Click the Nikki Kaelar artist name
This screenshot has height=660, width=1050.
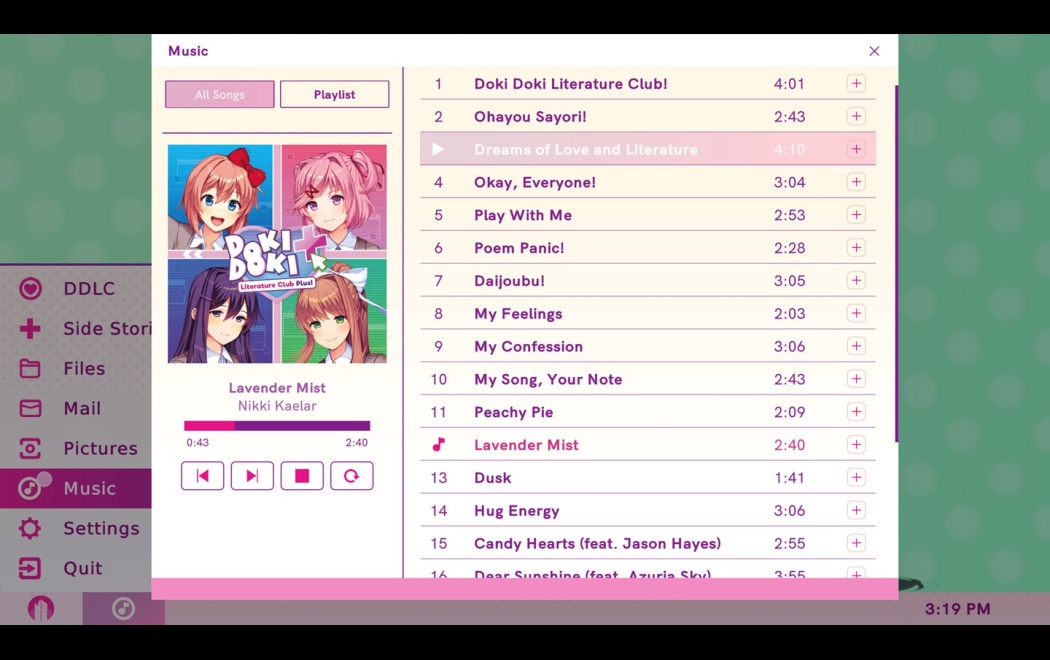tap(277, 406)
